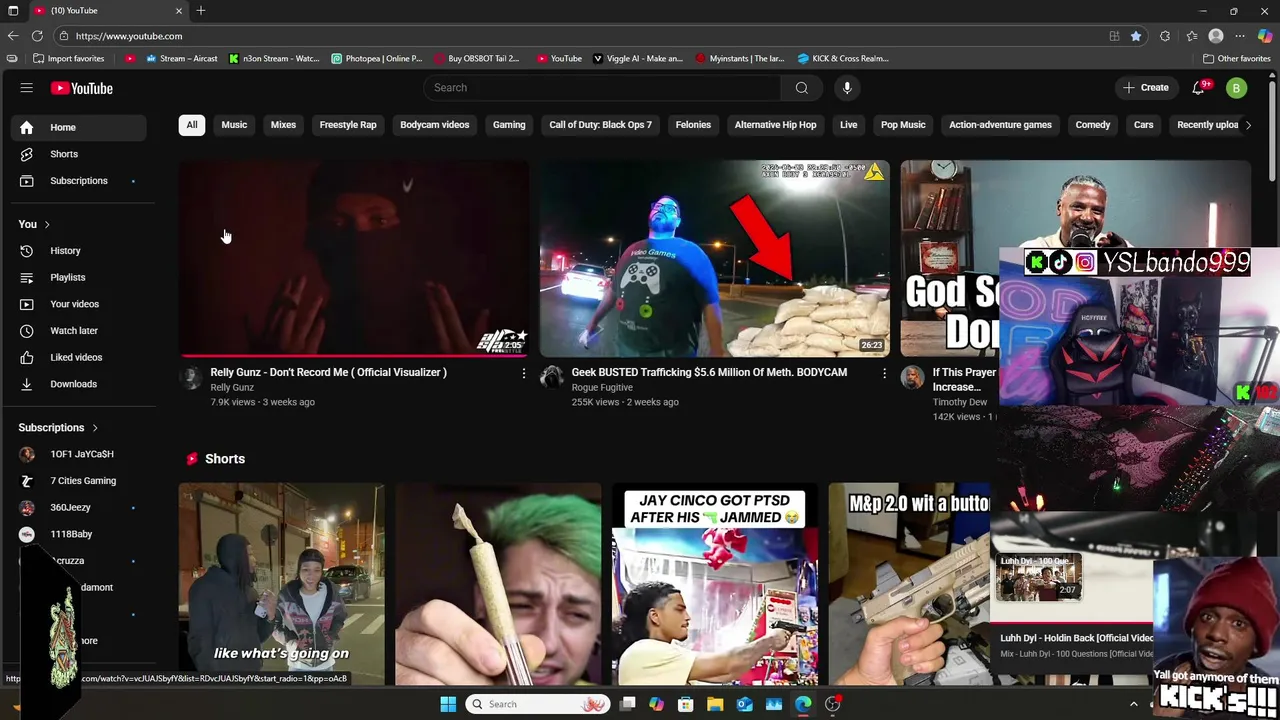Open the notifications bell
The height and width of the screenshot is (720, 1280).
[x=1198, y=88]
